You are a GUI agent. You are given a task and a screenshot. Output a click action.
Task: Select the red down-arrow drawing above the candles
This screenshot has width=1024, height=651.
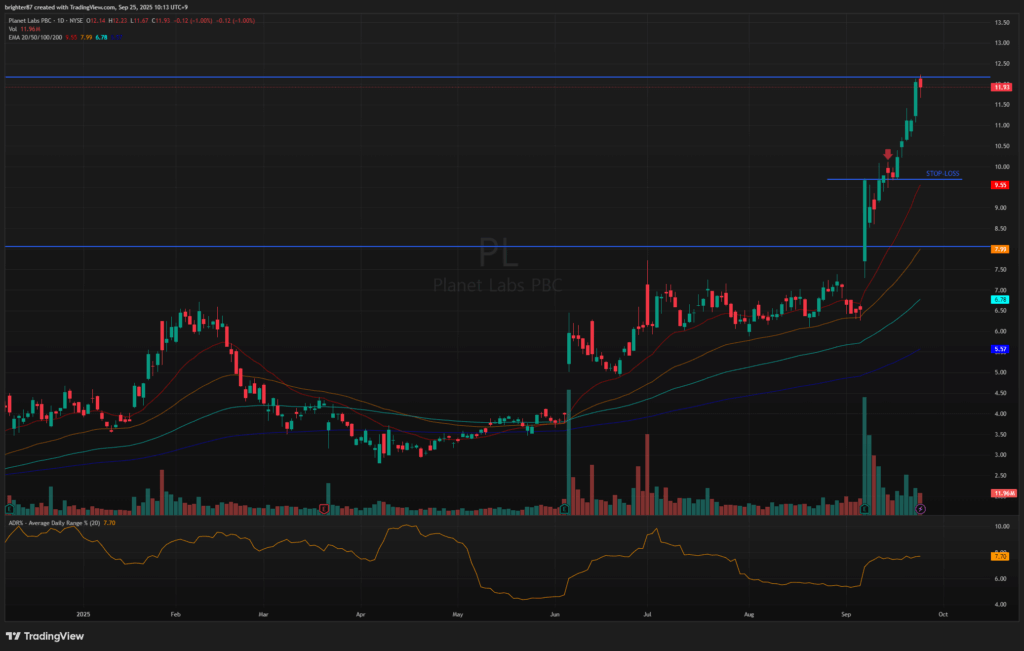888,155
